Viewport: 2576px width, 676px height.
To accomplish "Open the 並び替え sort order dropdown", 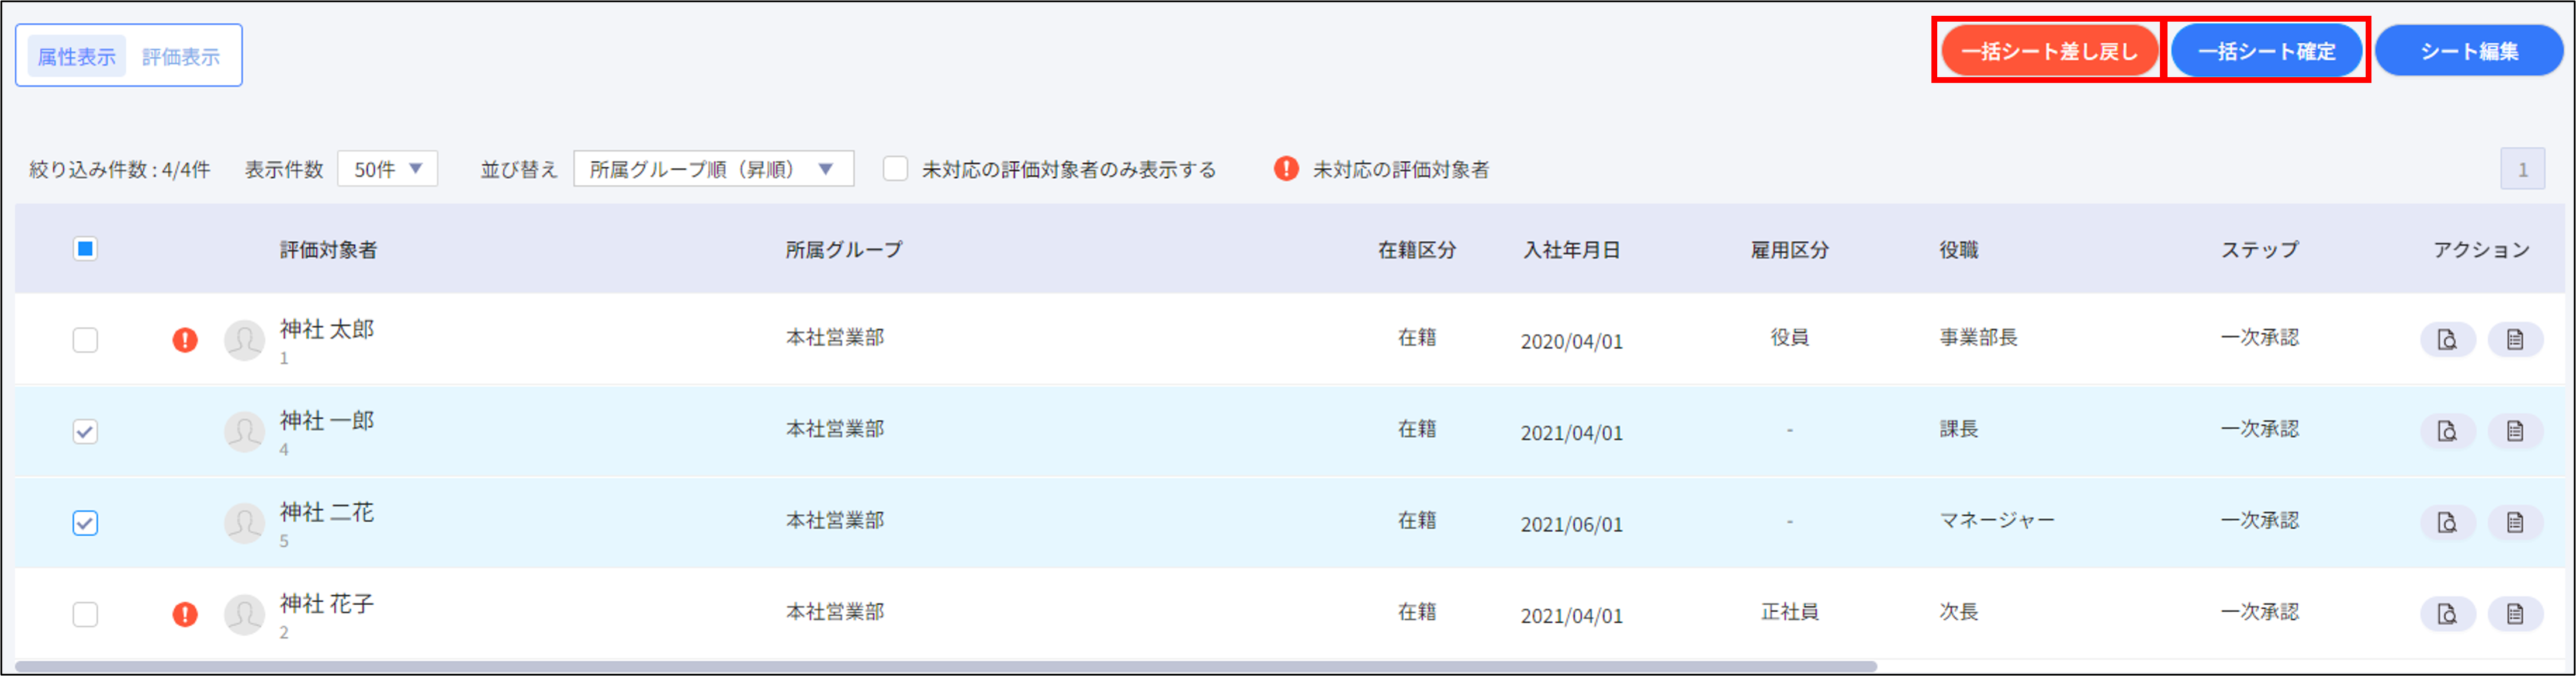I will point(711,169).
